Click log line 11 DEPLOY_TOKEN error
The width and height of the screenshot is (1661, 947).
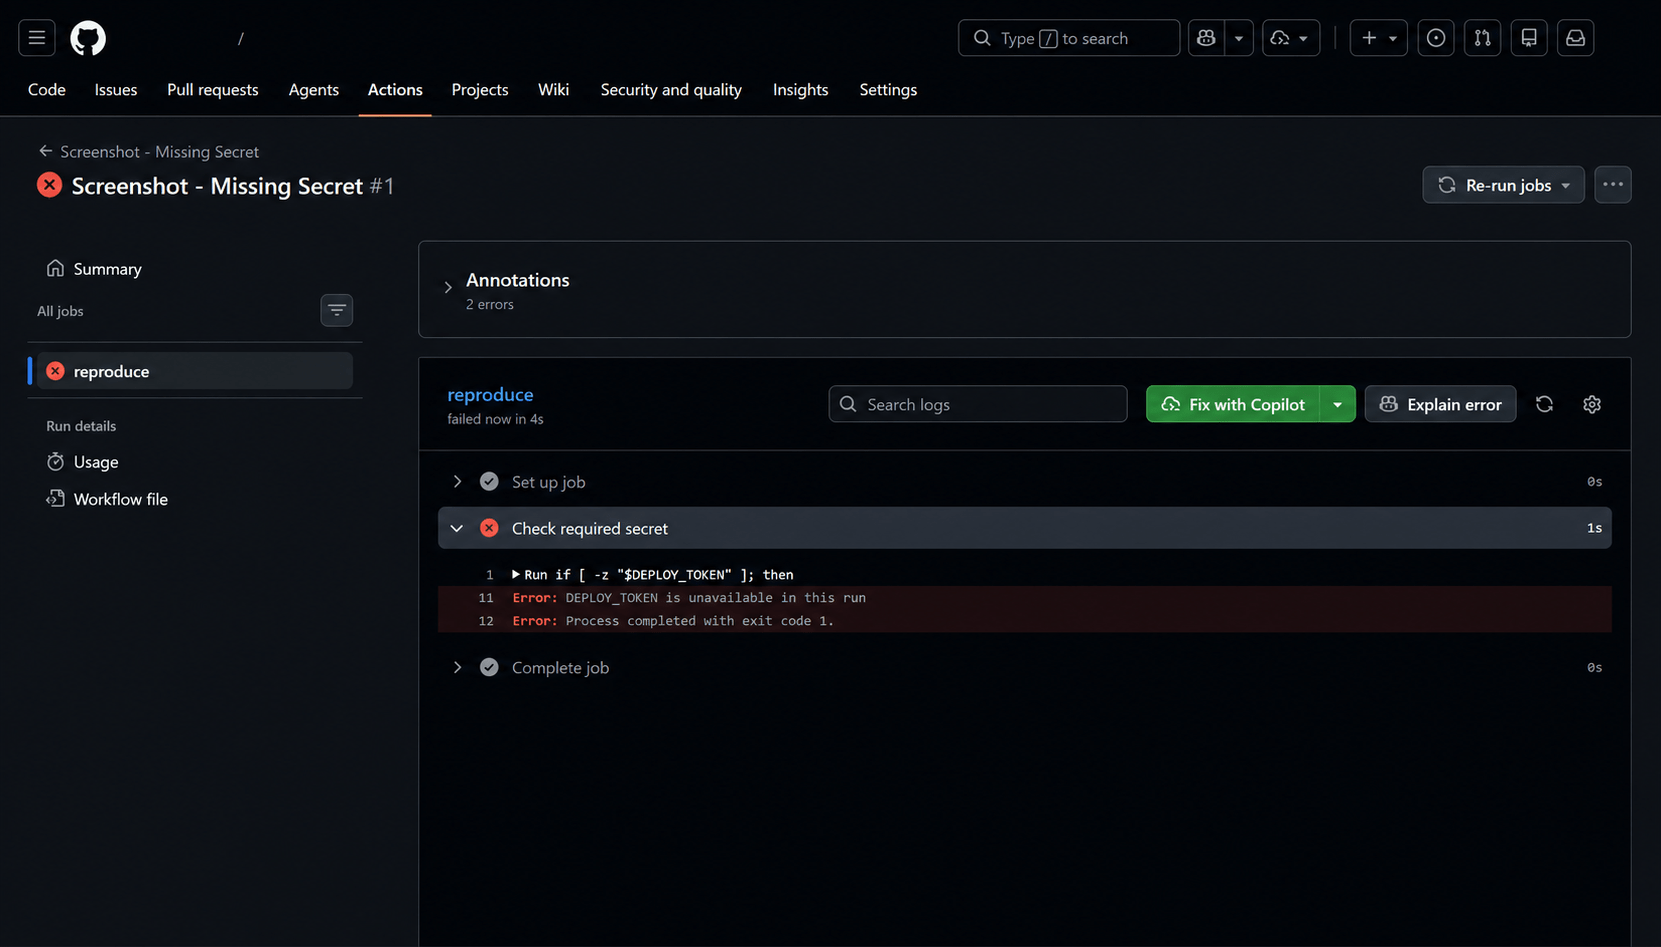tap(1025, 598)
